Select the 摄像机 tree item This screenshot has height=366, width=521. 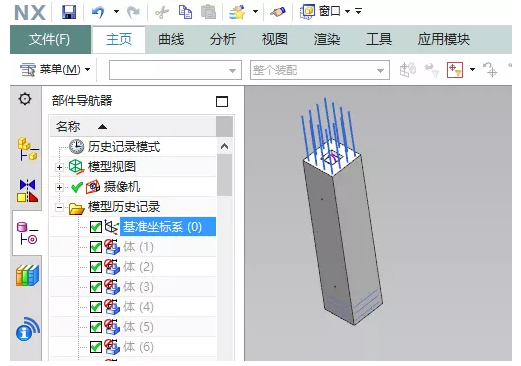(122, 187)
